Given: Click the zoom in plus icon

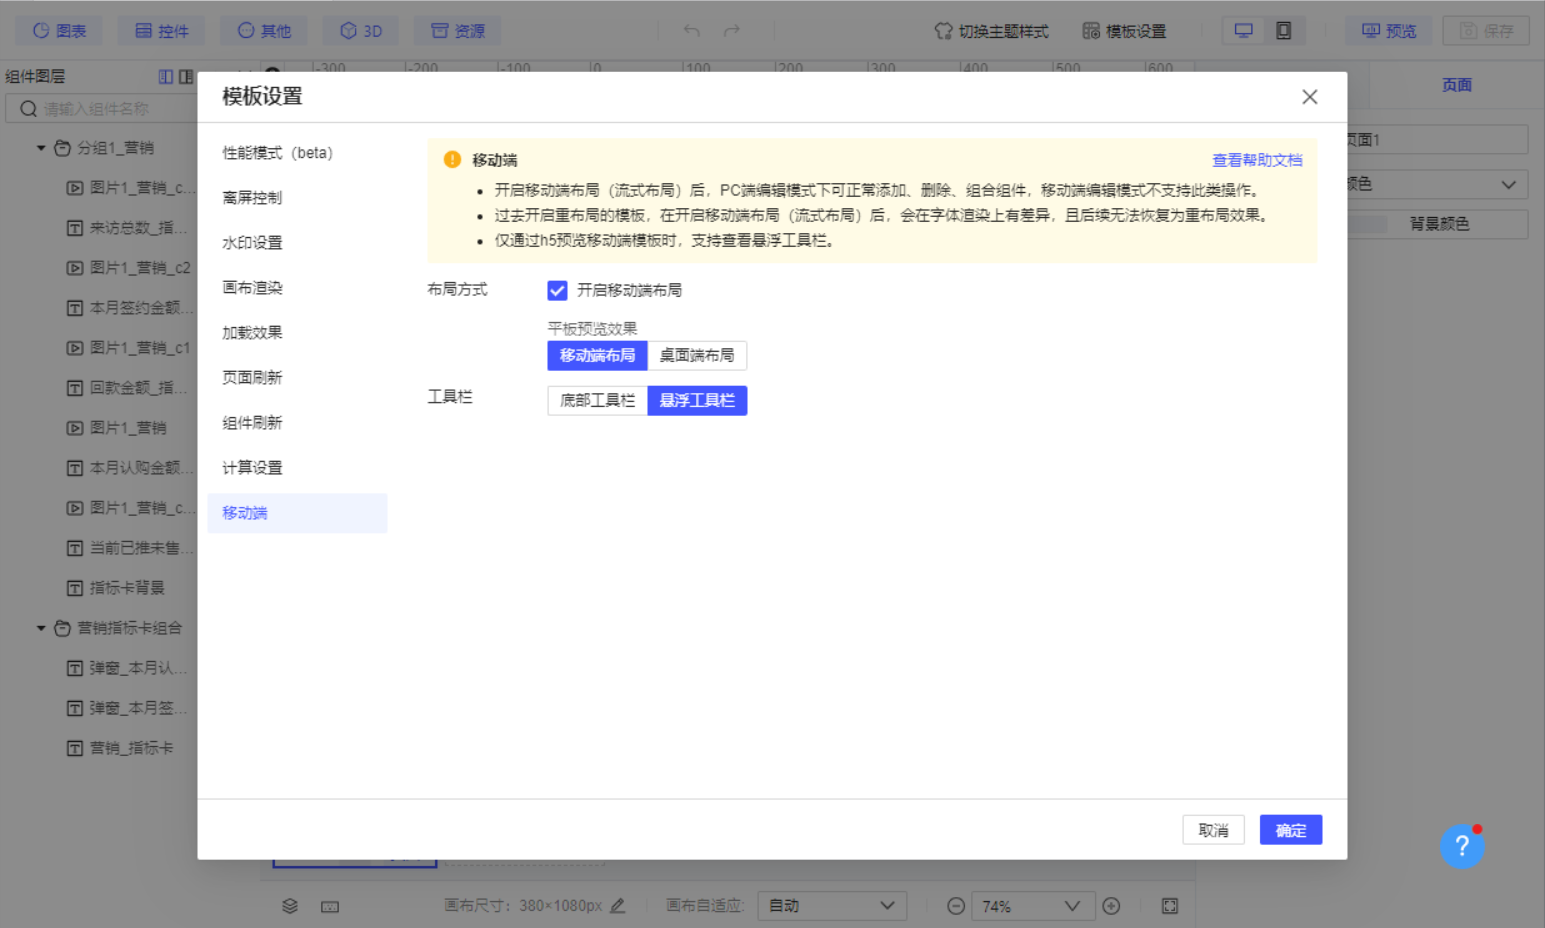Looking at the screenshot, I should coord(1111,906).
